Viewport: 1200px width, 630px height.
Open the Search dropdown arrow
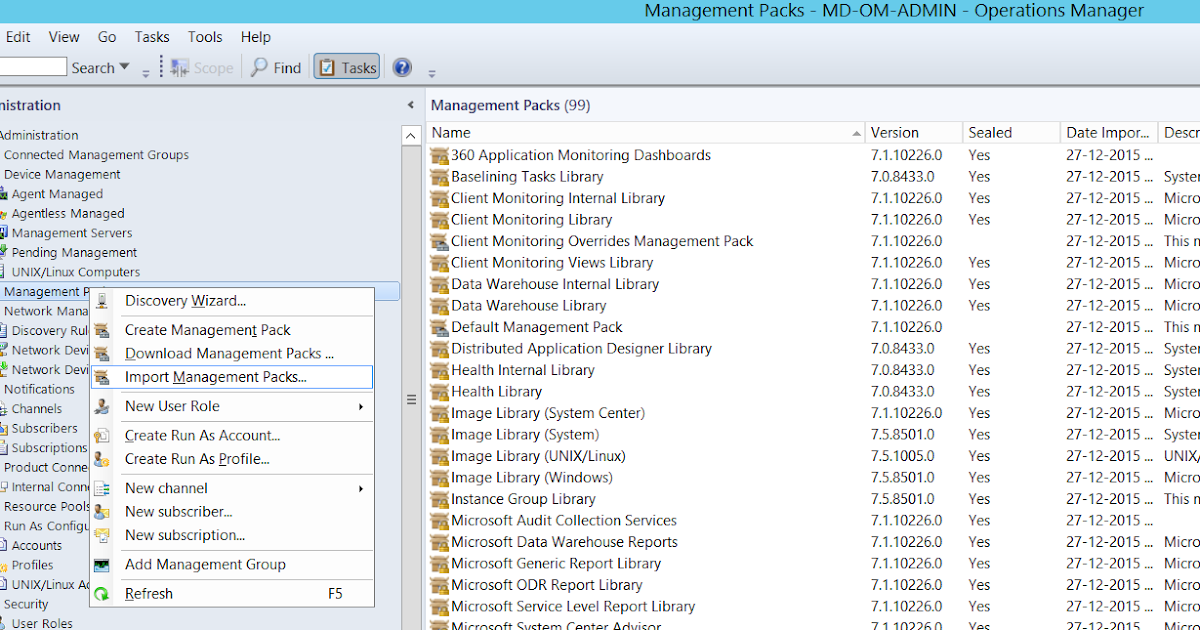pyautogui.click(x=124, y=67)
